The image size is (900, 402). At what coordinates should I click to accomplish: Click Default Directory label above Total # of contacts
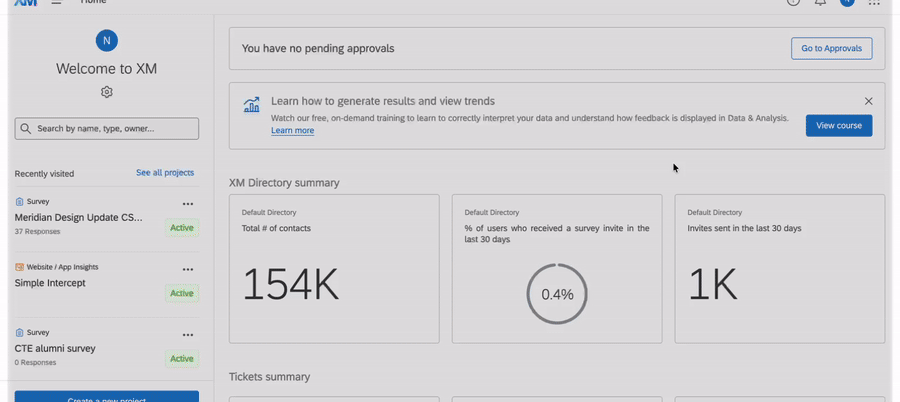click(269, 212)
